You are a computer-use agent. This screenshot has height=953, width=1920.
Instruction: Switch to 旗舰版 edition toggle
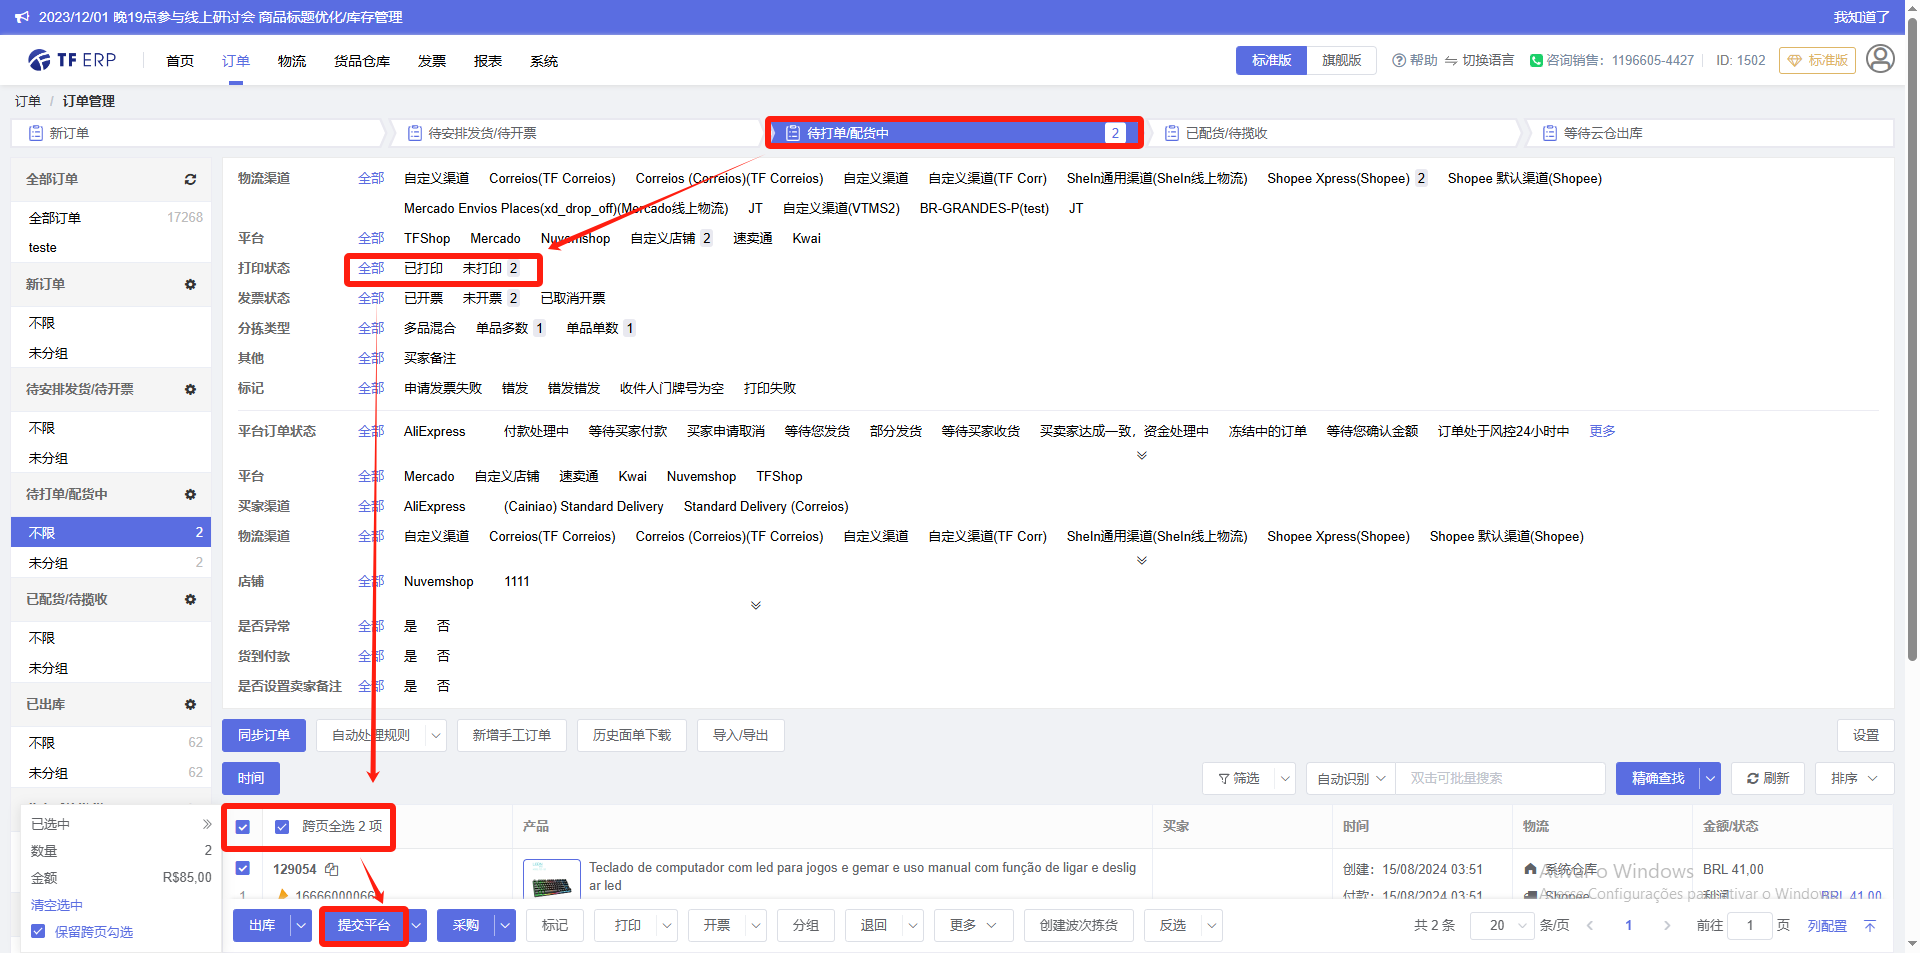tap(1342, 60)
